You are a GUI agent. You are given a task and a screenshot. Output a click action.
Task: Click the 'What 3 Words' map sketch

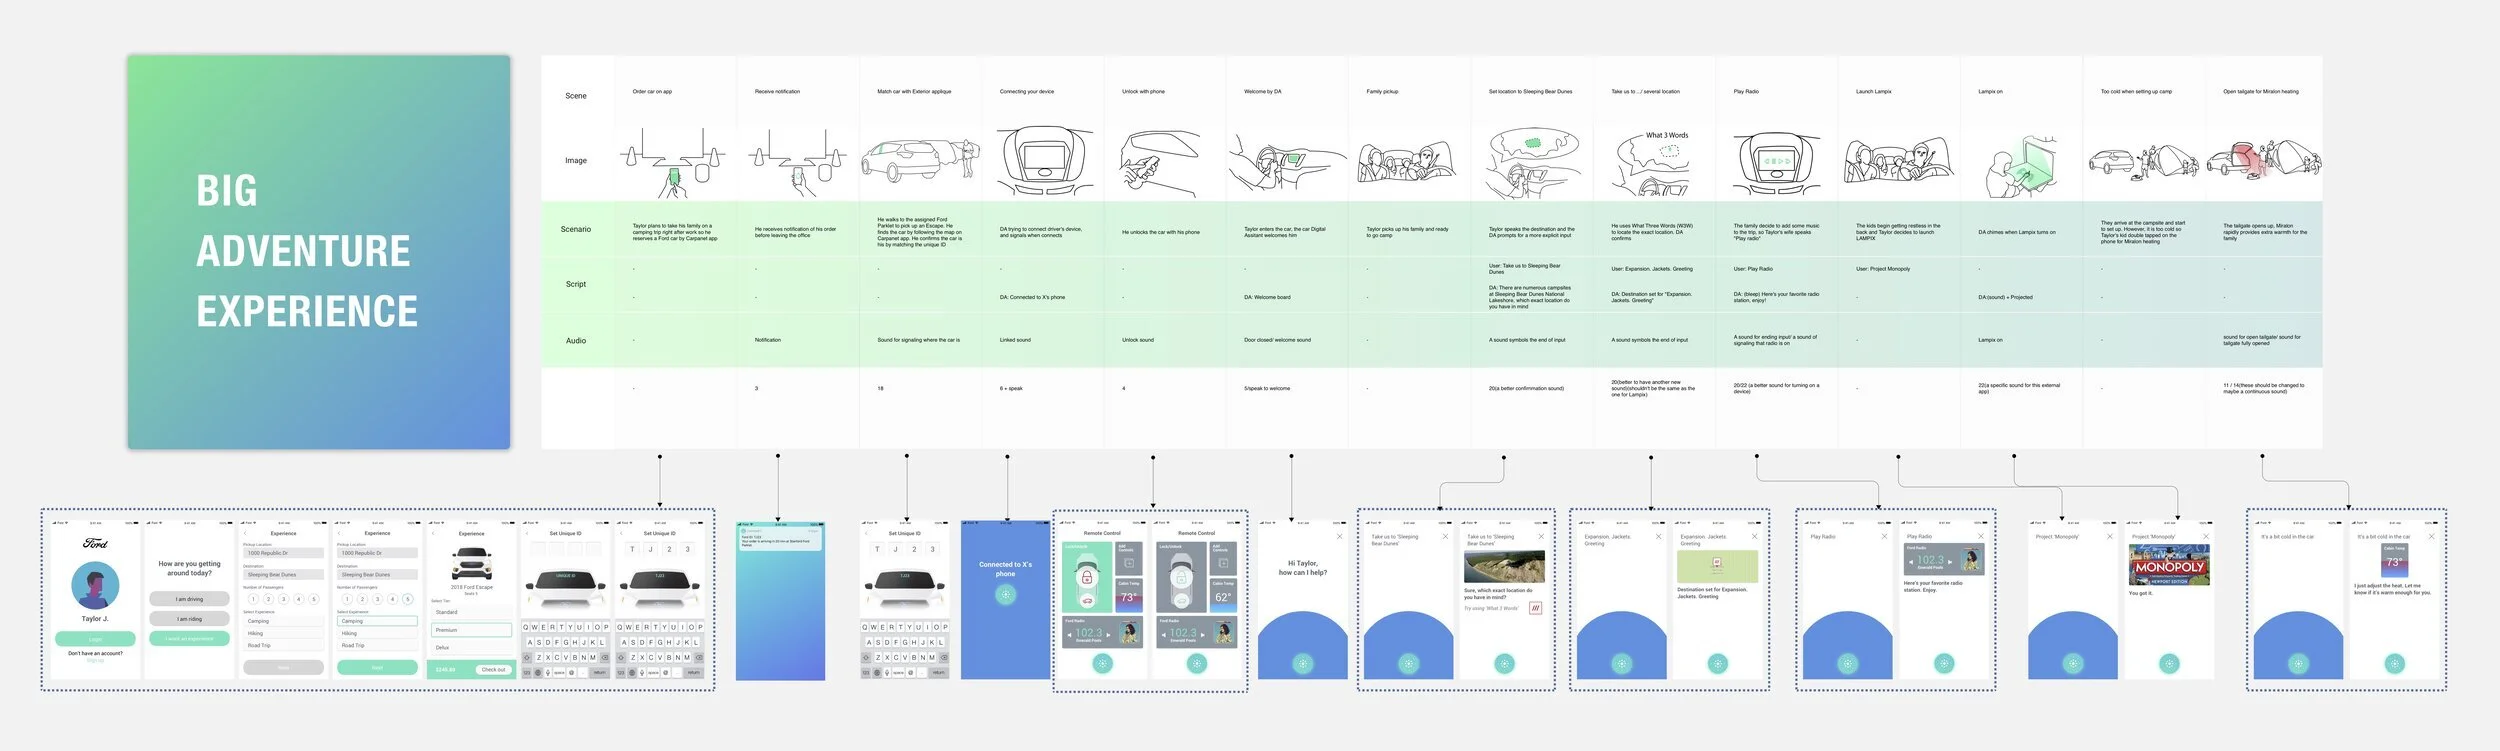click(1655, 161)
